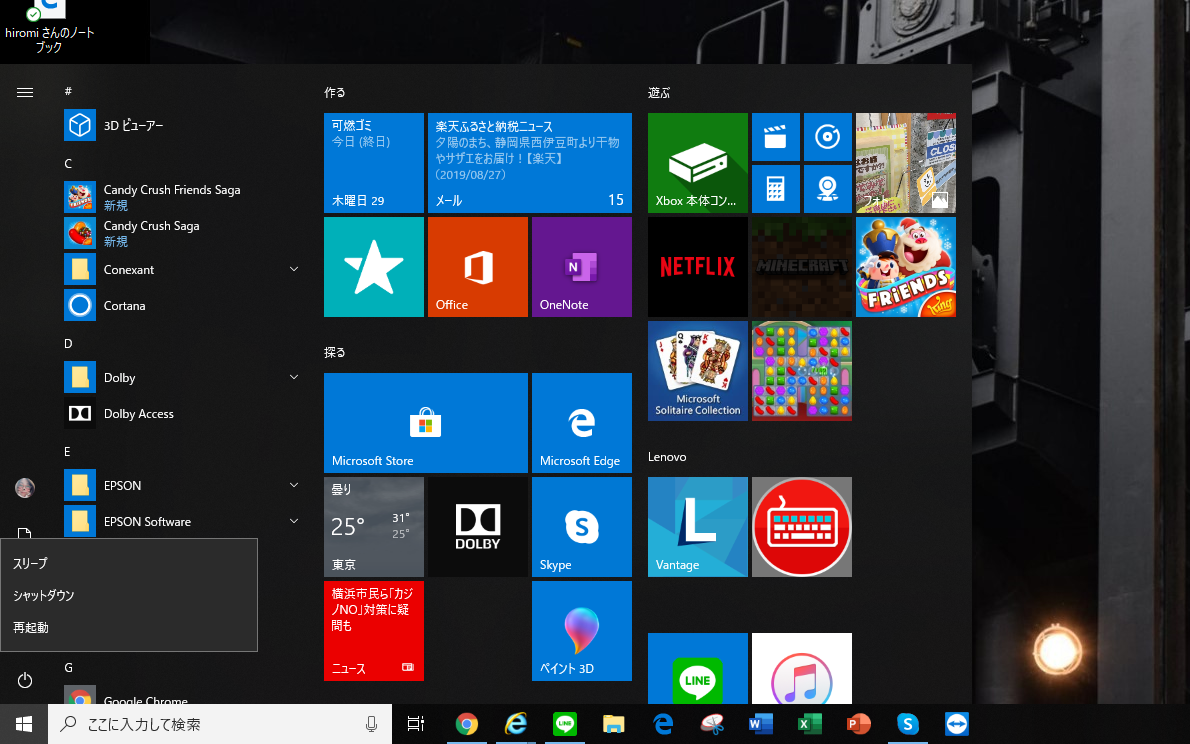Open the DOLBY tile
Screen dimensions: 1190x744
[x=477, y=527]
